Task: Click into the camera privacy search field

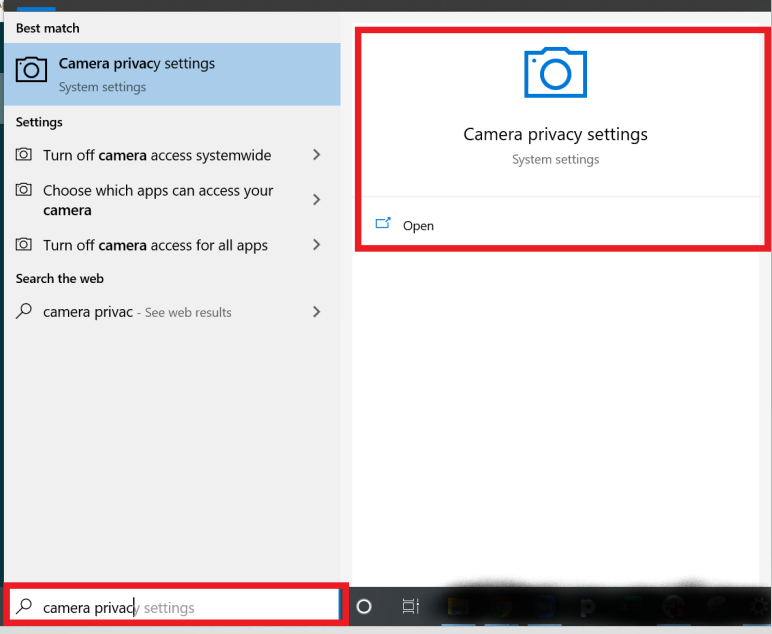Action: click(174, 605)
